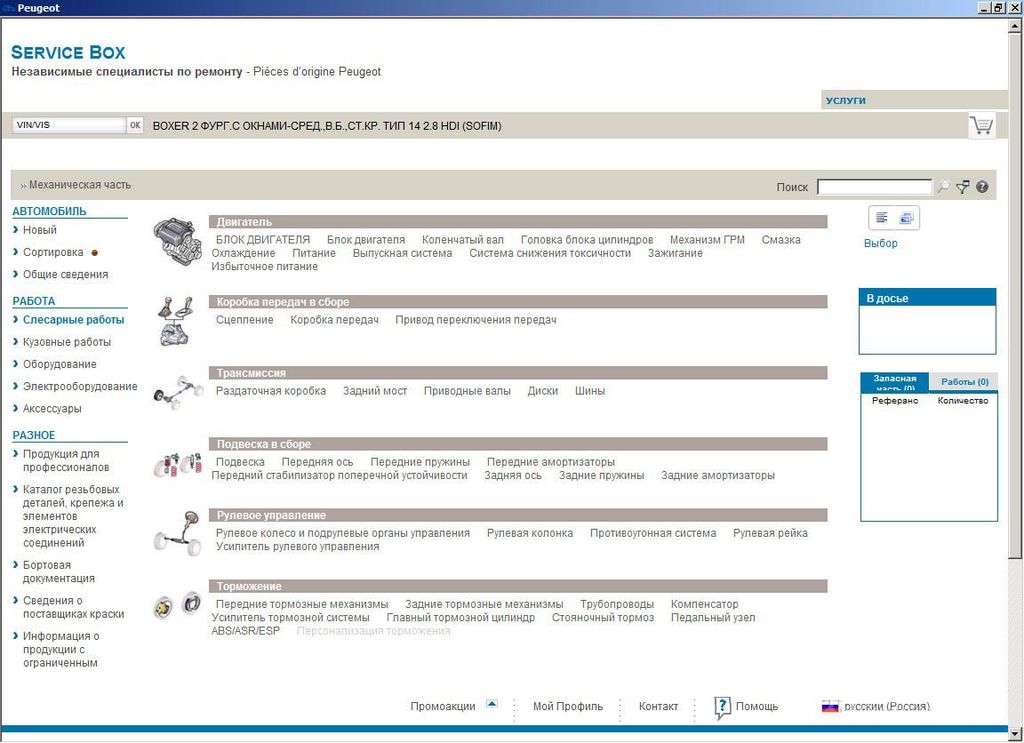Open the ABS/ASR/ESP link

click(x=245, y=631)
